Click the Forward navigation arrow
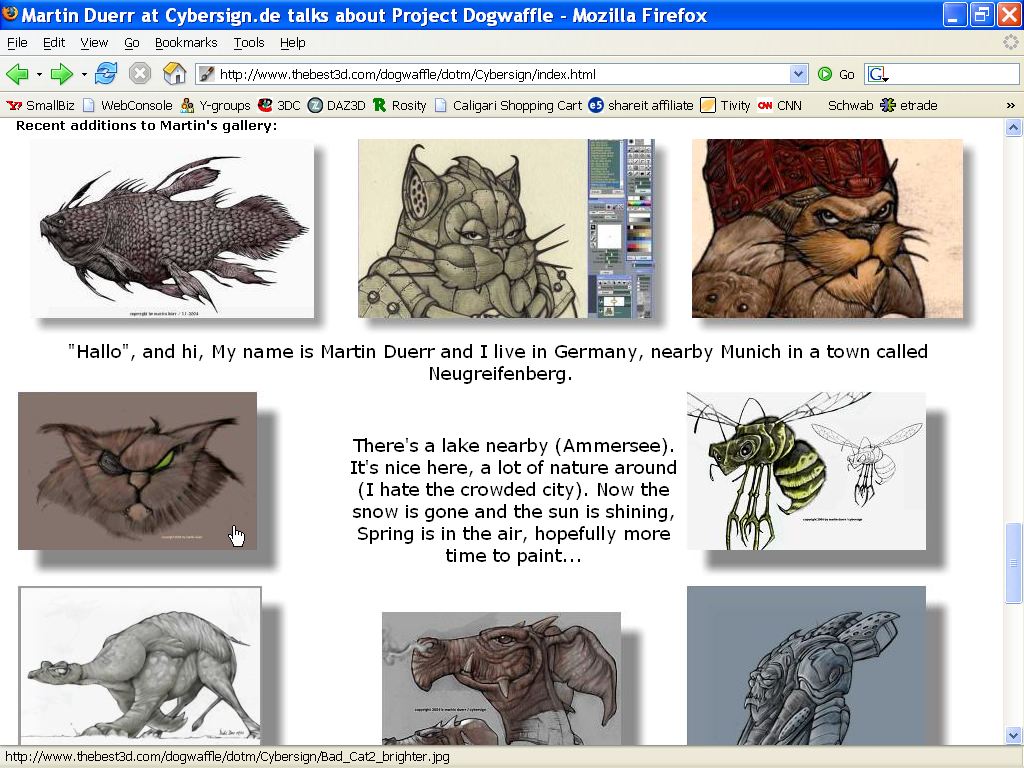 61,74
